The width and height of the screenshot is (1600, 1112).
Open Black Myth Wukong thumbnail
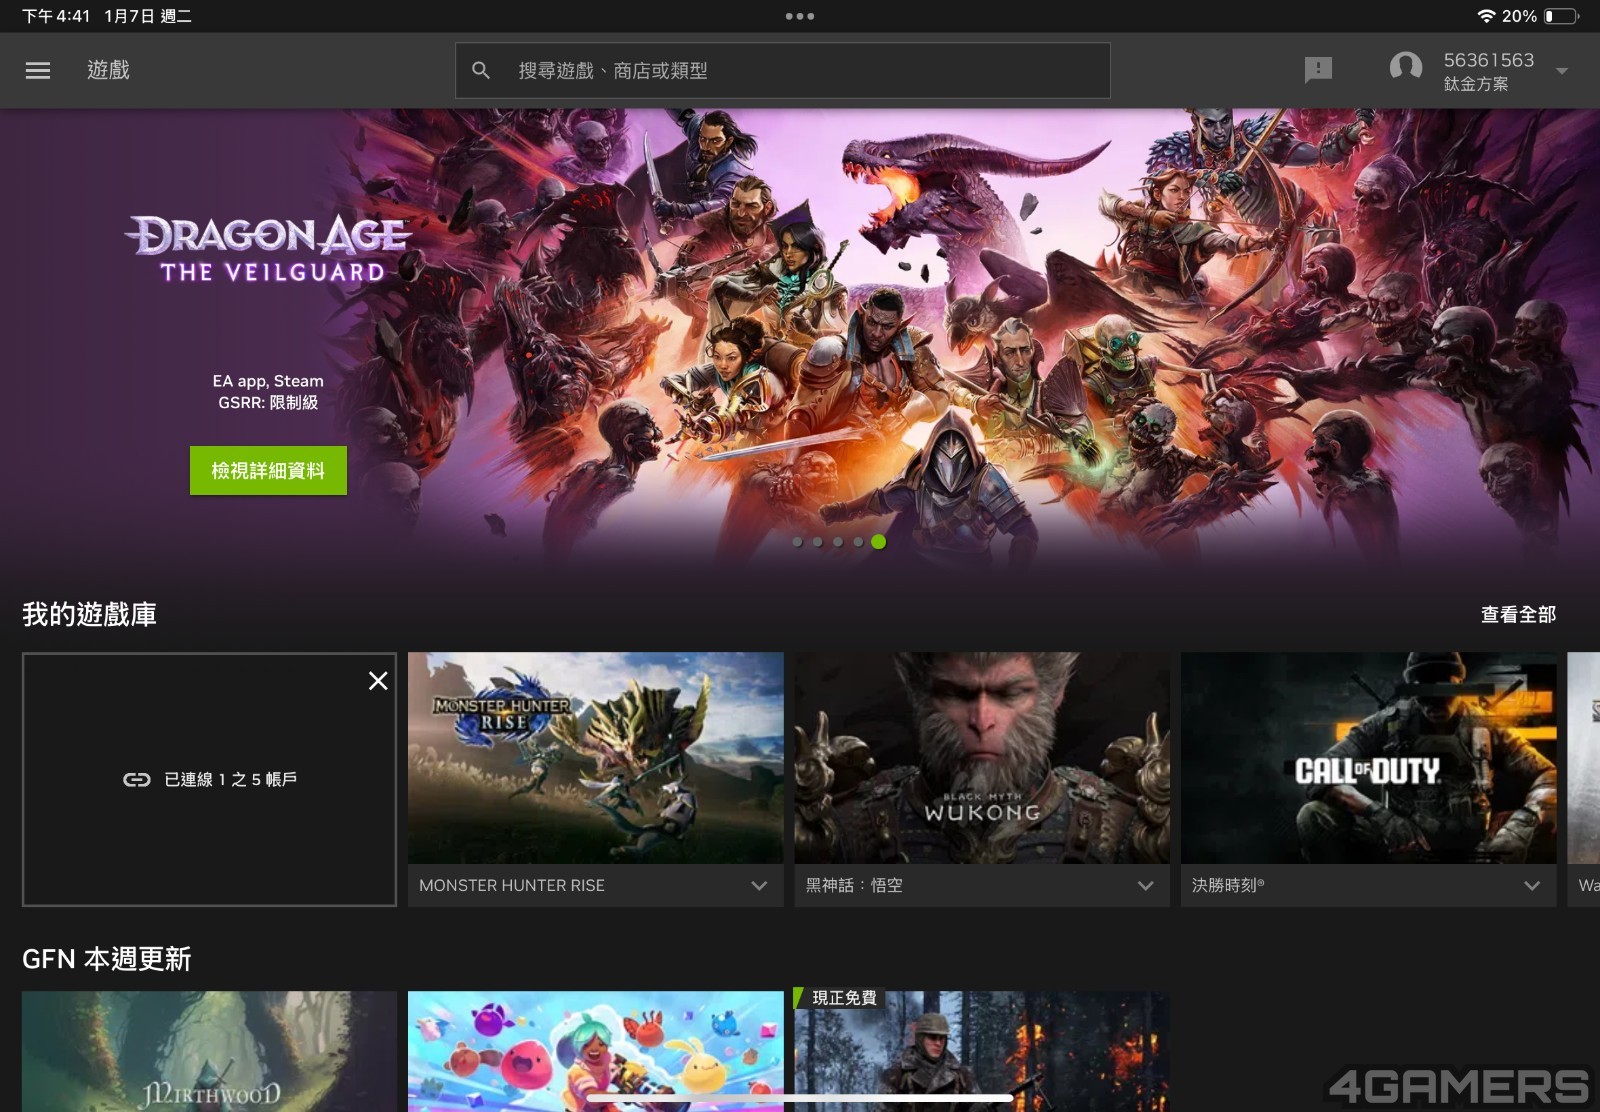tap(982, 758)
